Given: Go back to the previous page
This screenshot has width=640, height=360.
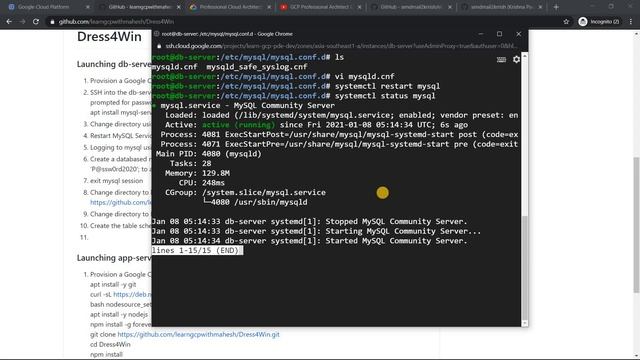Looking at the screenshot, I should 9,22.
